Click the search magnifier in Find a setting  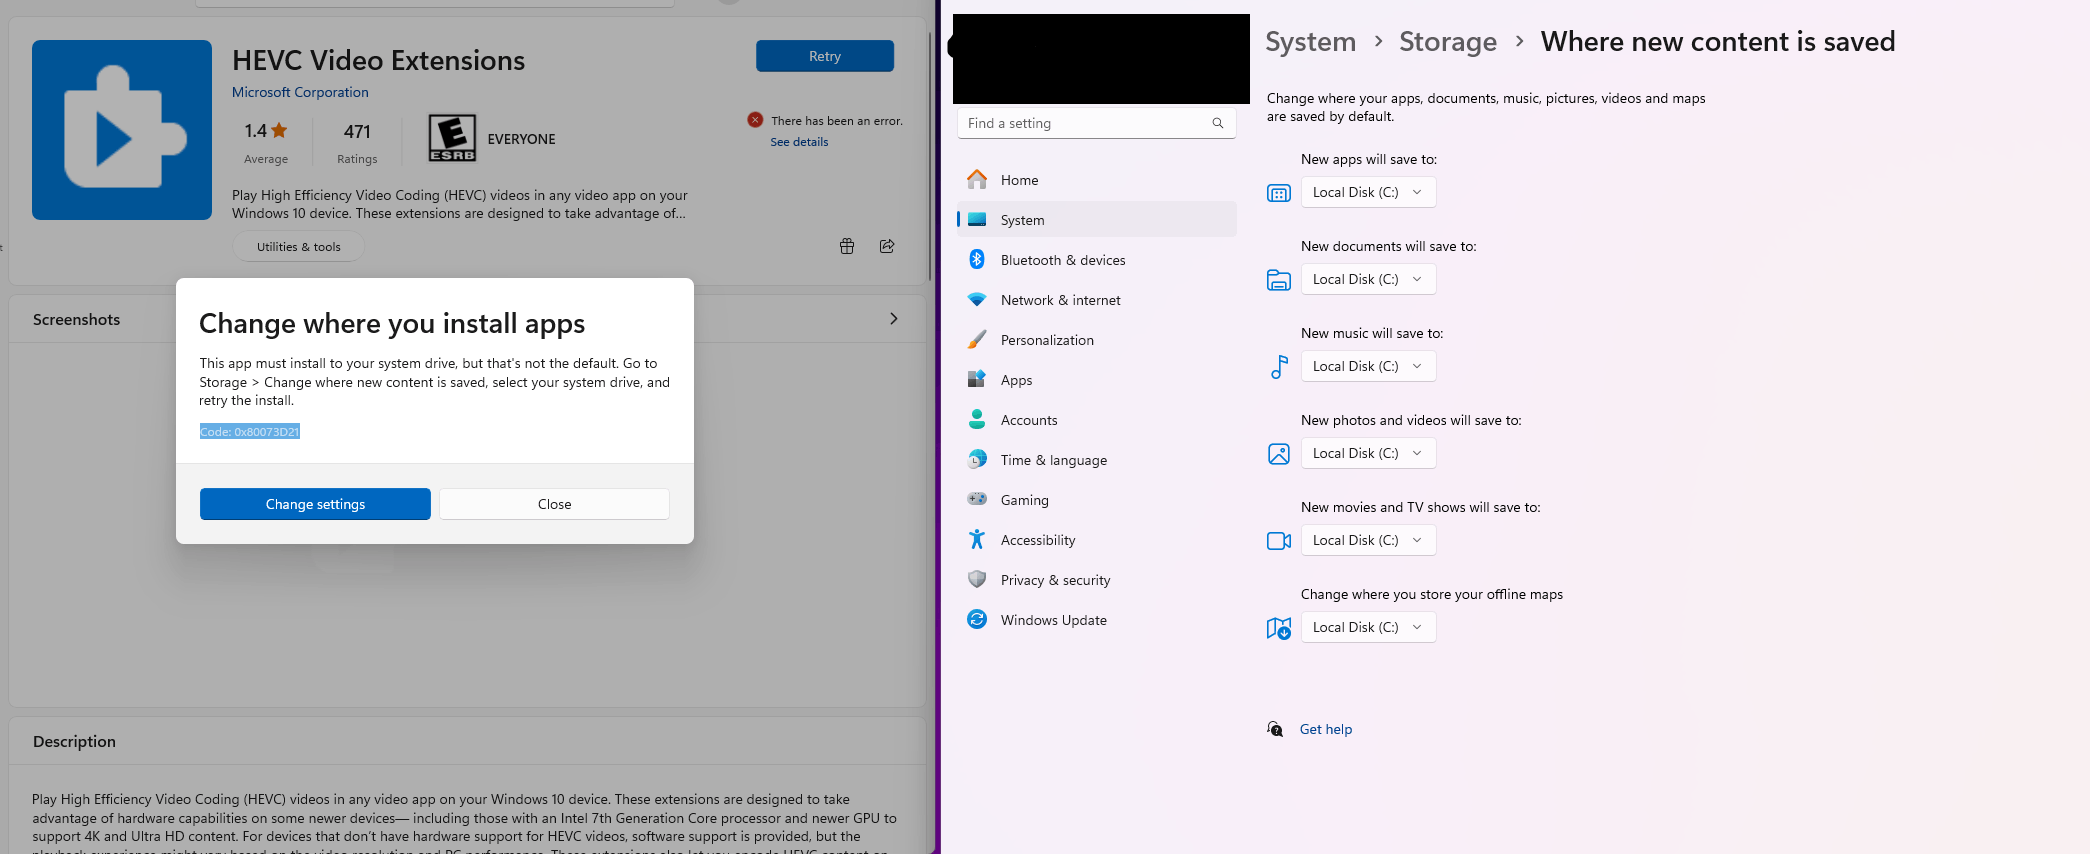(1218, 123)
